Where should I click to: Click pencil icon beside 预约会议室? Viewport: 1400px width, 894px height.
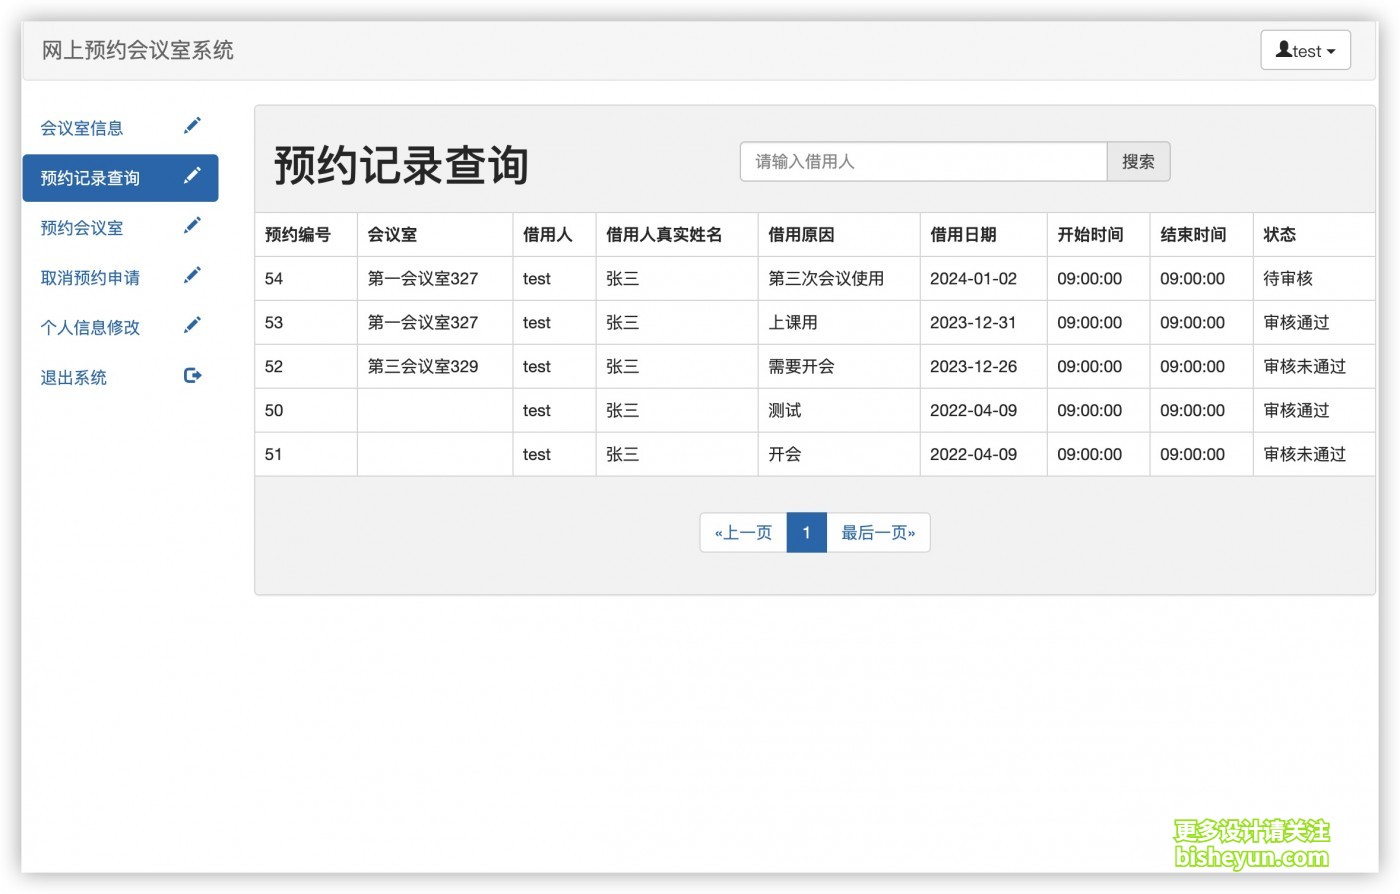point(192,226)
